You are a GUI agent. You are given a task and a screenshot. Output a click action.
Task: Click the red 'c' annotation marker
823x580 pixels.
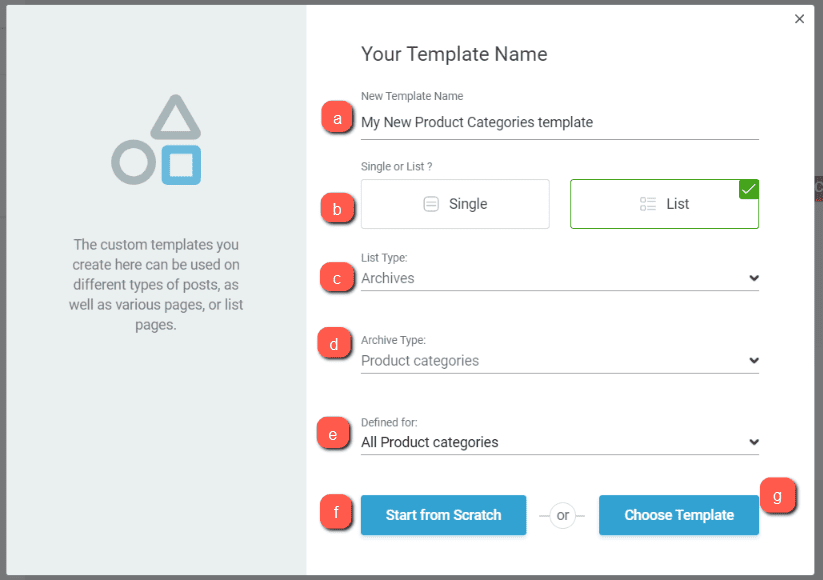coord(336,277)
